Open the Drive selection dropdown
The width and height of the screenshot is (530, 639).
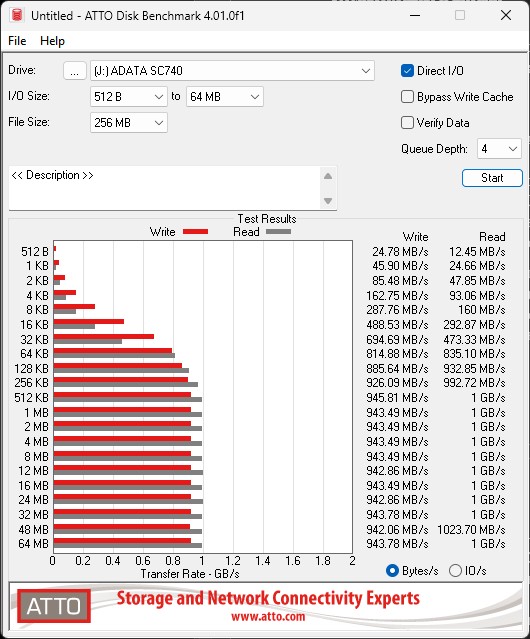(x=232, y=71)
